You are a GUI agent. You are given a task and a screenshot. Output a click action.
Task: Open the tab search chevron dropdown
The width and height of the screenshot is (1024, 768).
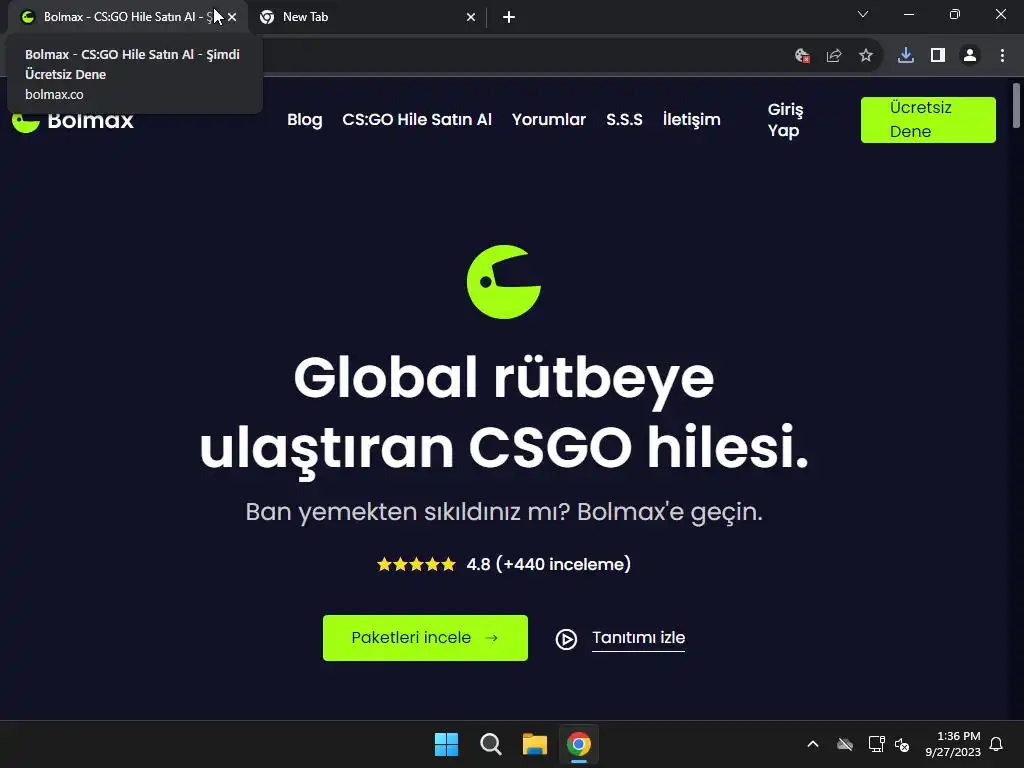point(863,14)
